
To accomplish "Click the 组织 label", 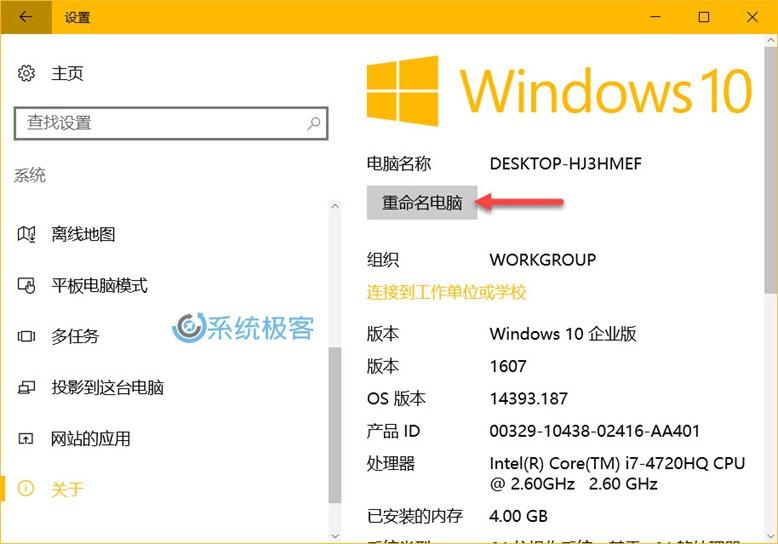I will pyautogui.click(x=383, y=260).
